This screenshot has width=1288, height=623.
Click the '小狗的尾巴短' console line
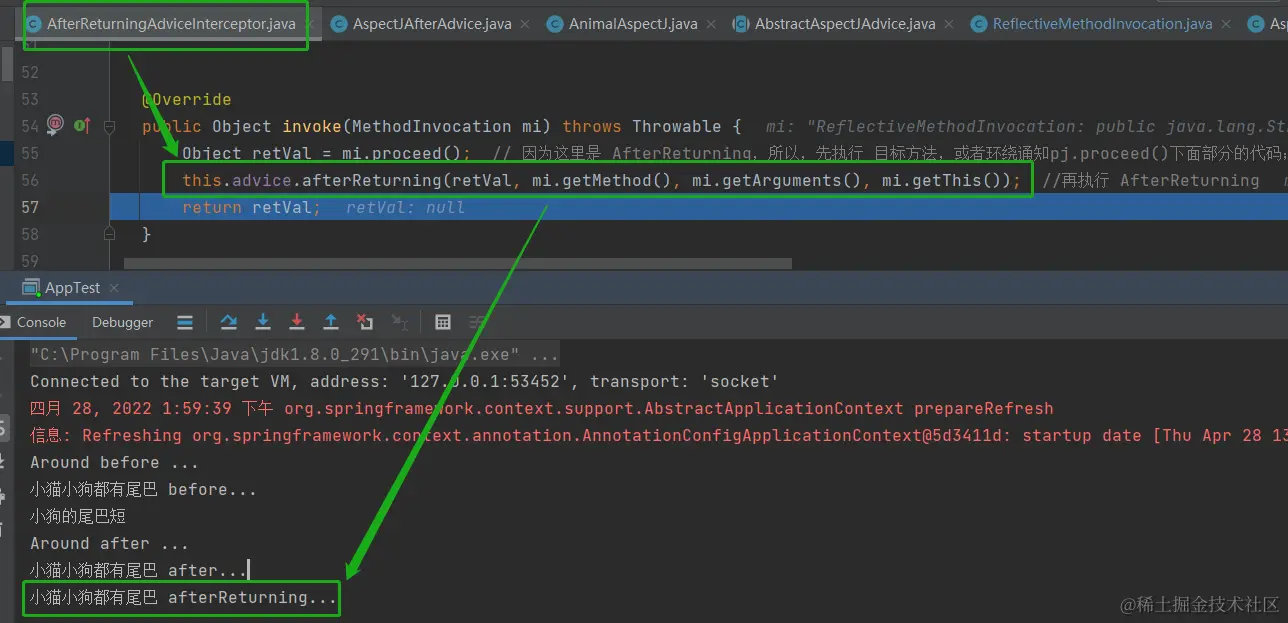point(78,516)
